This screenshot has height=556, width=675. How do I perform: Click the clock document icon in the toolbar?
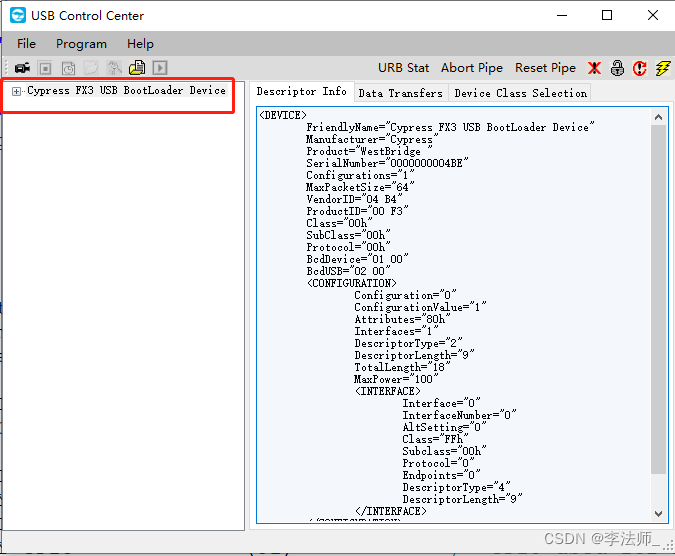click(x=68, y=68)
